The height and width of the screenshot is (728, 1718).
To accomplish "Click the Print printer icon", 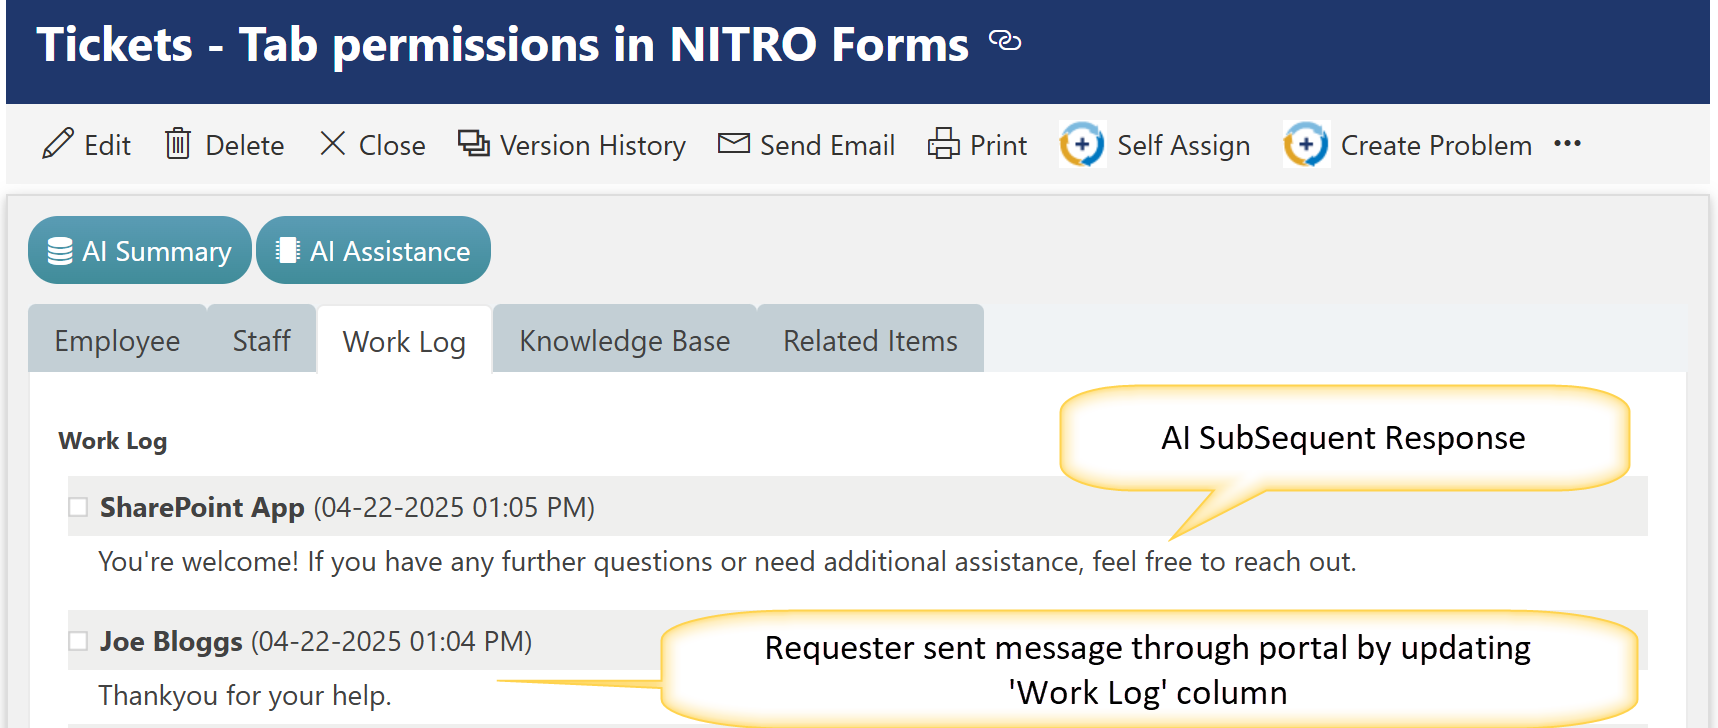I will 943,145.
